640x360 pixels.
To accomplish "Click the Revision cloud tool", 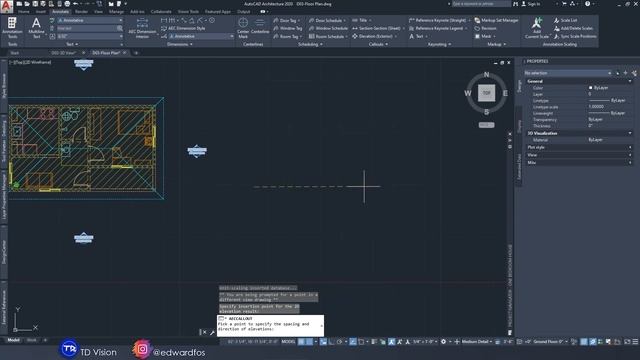I will (485, 29).
